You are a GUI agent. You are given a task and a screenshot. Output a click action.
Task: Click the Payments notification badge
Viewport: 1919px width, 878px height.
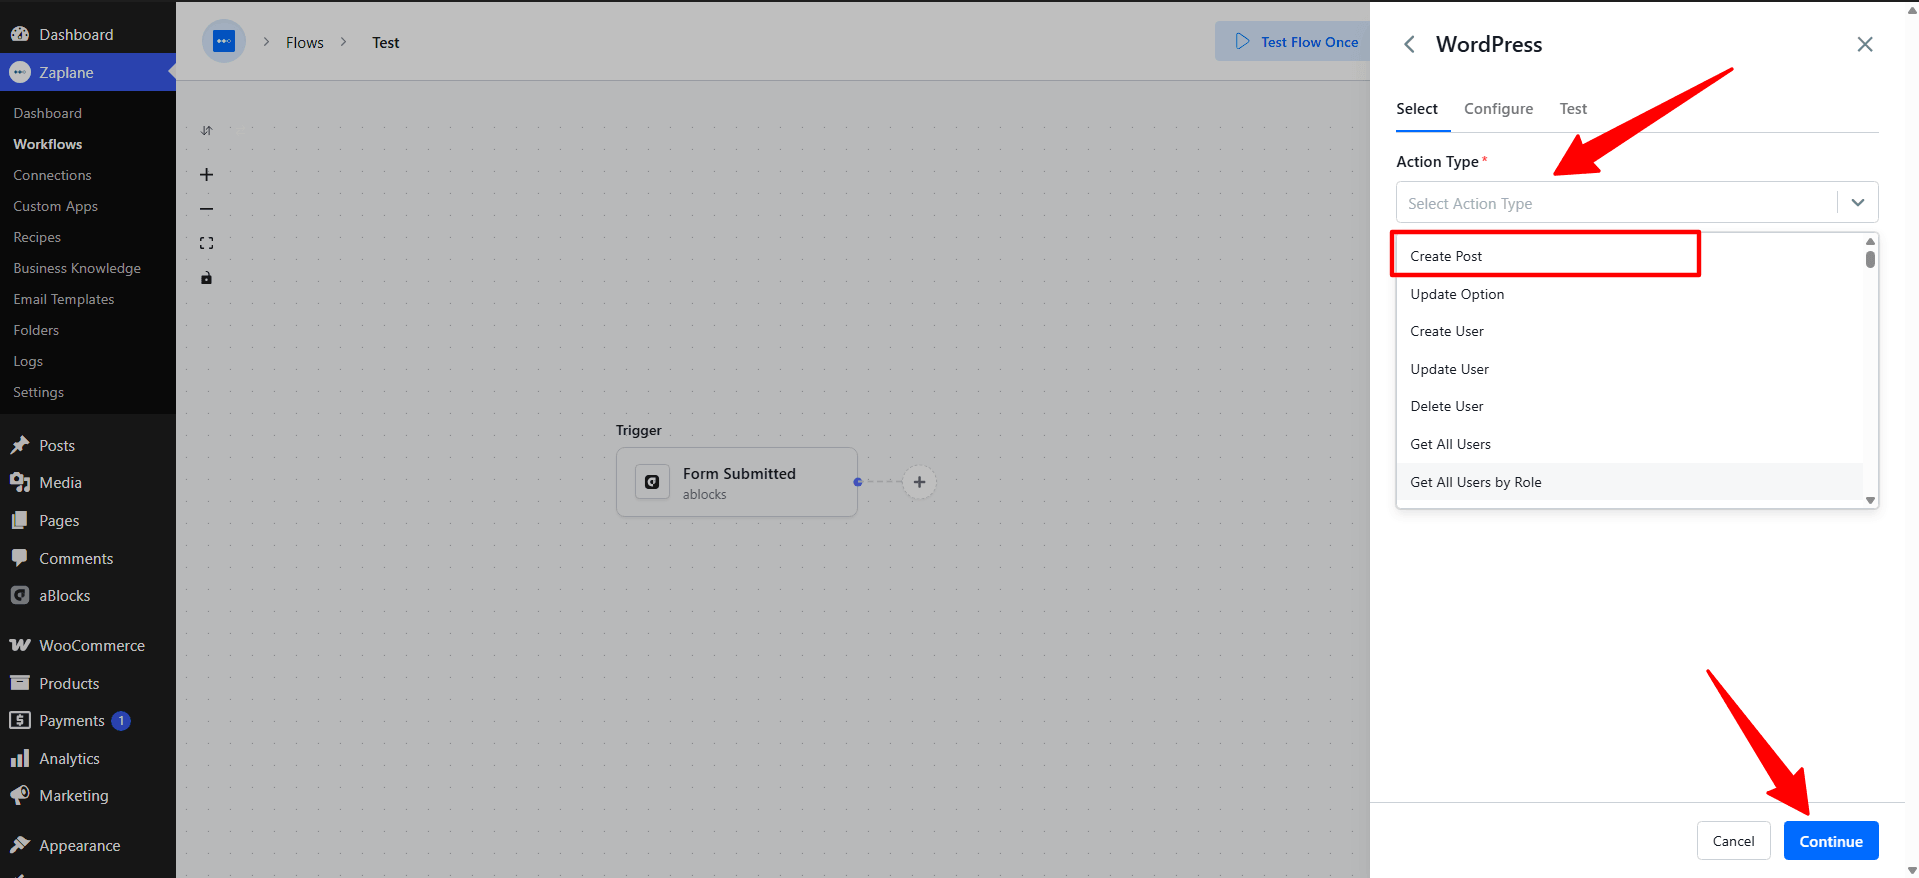pyautogui.click(x=121, y=721)
